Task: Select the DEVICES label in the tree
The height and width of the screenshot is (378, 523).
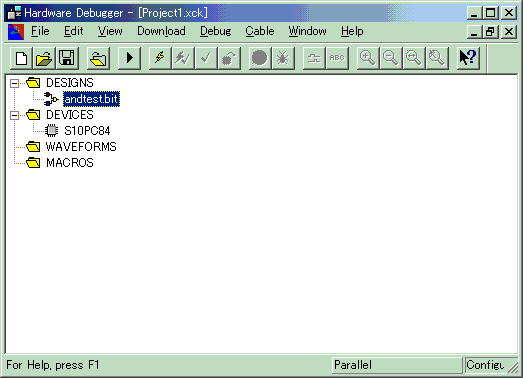Action: point(70,115)
